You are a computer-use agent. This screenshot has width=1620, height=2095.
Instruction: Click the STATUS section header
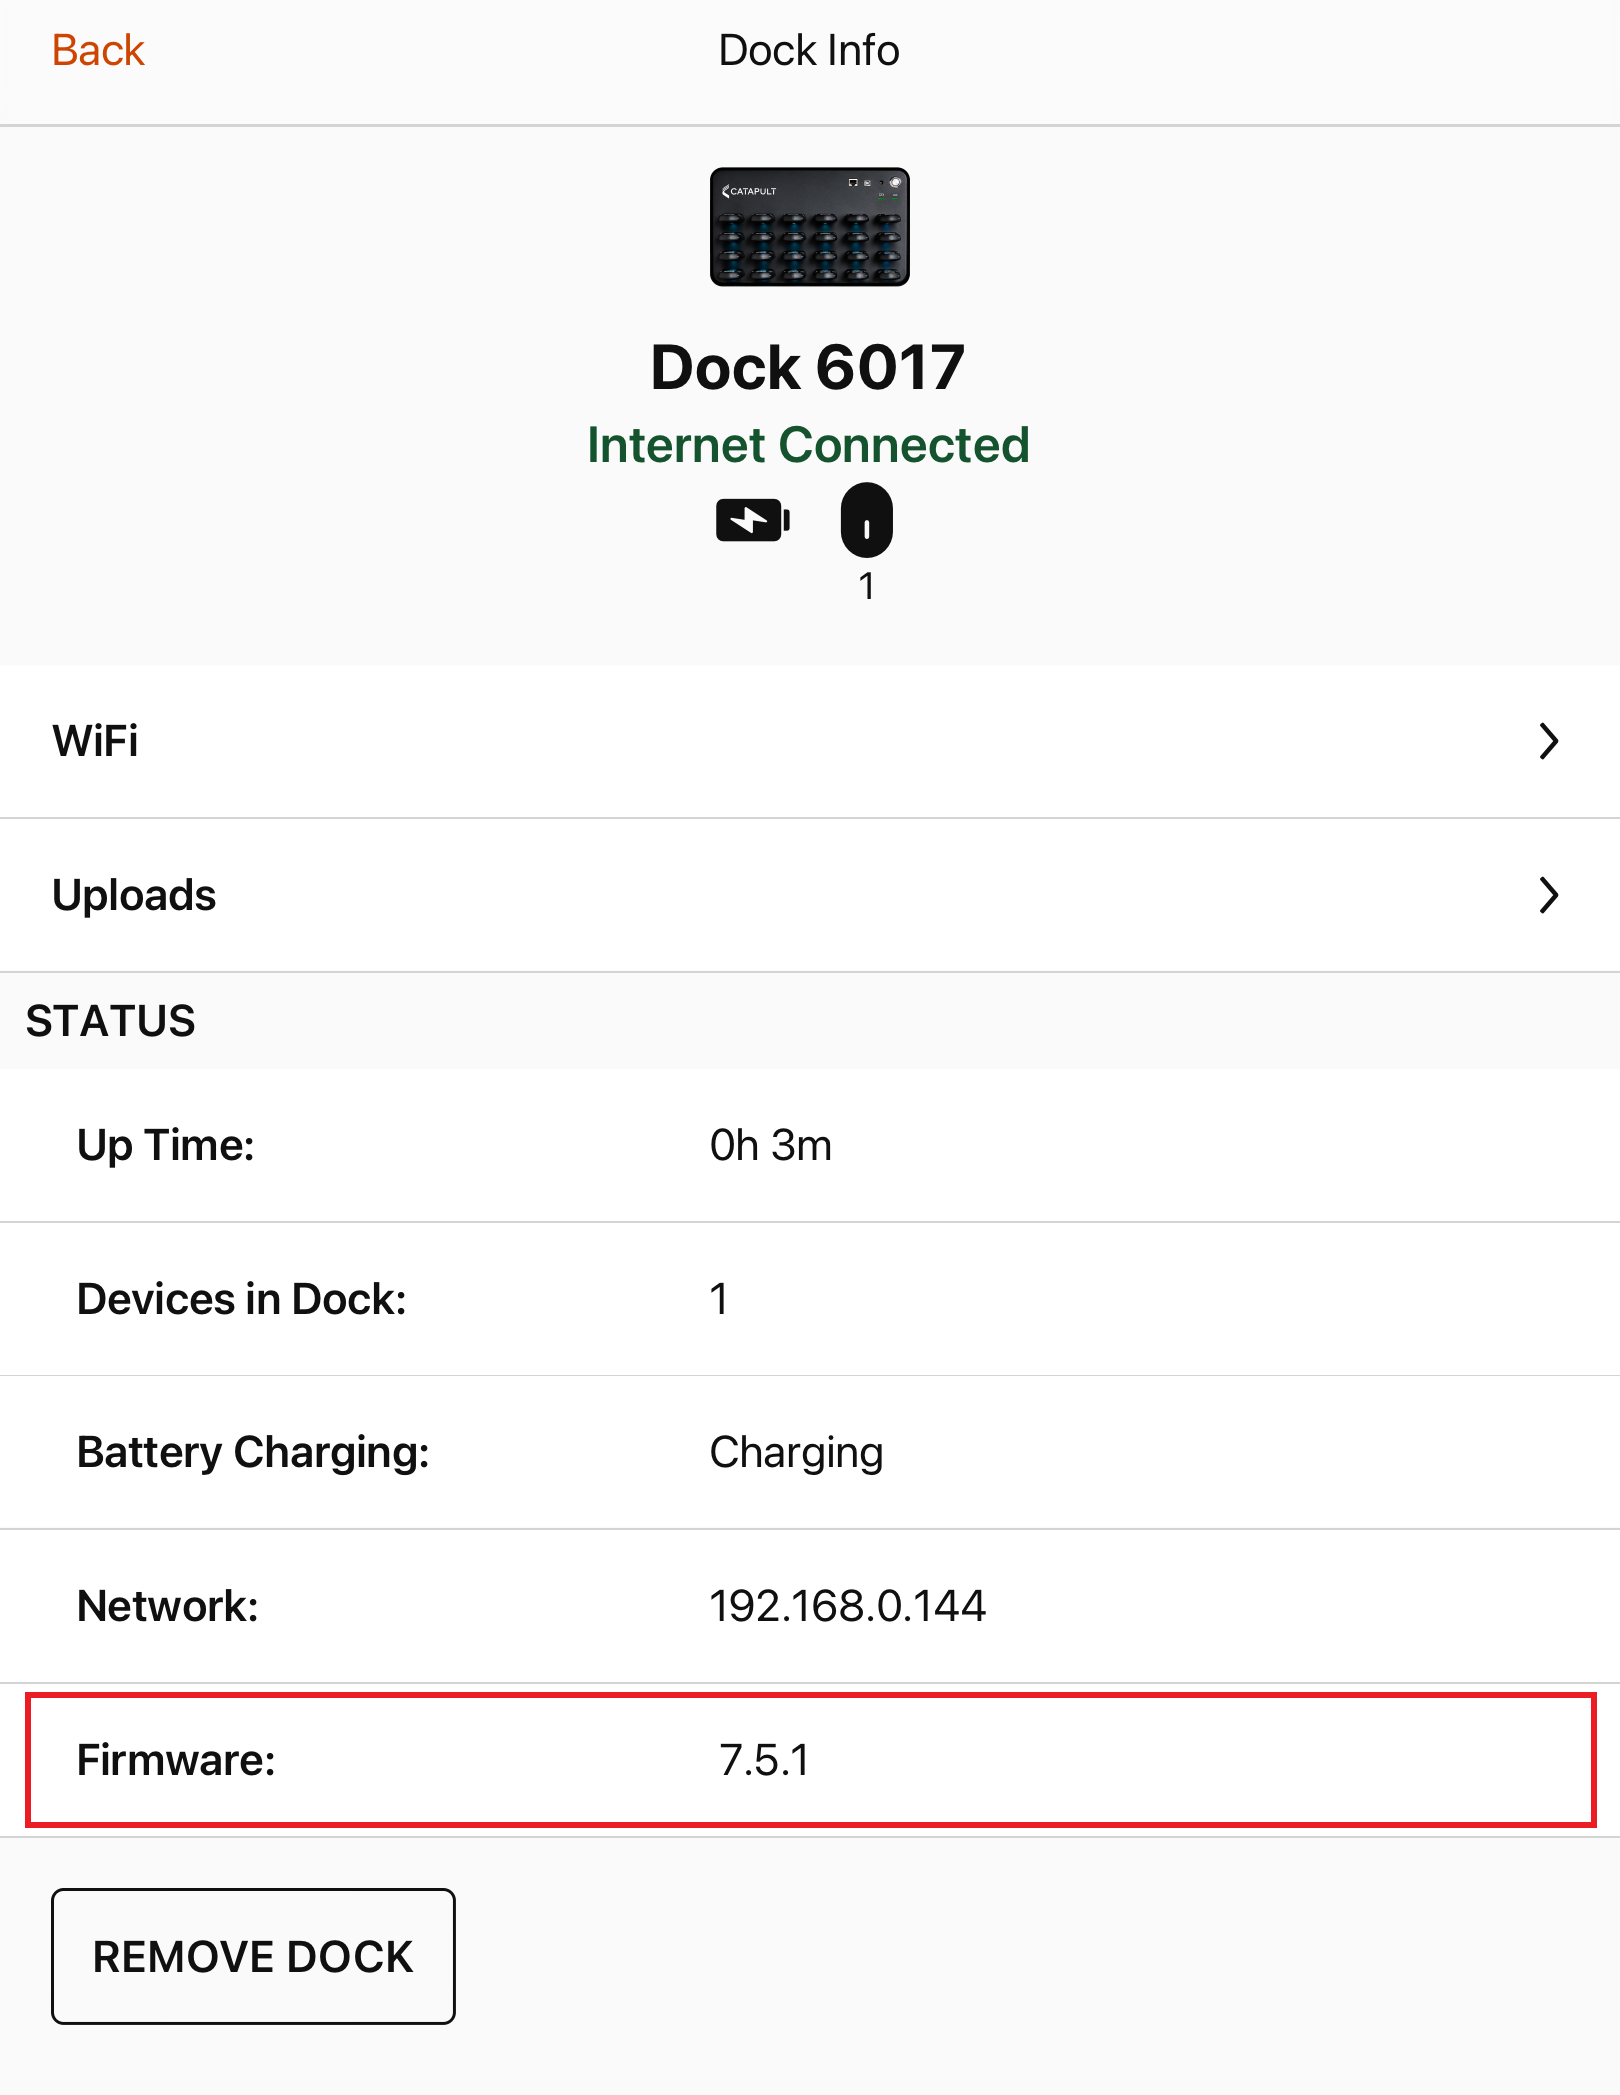(x=110, y=1021)
